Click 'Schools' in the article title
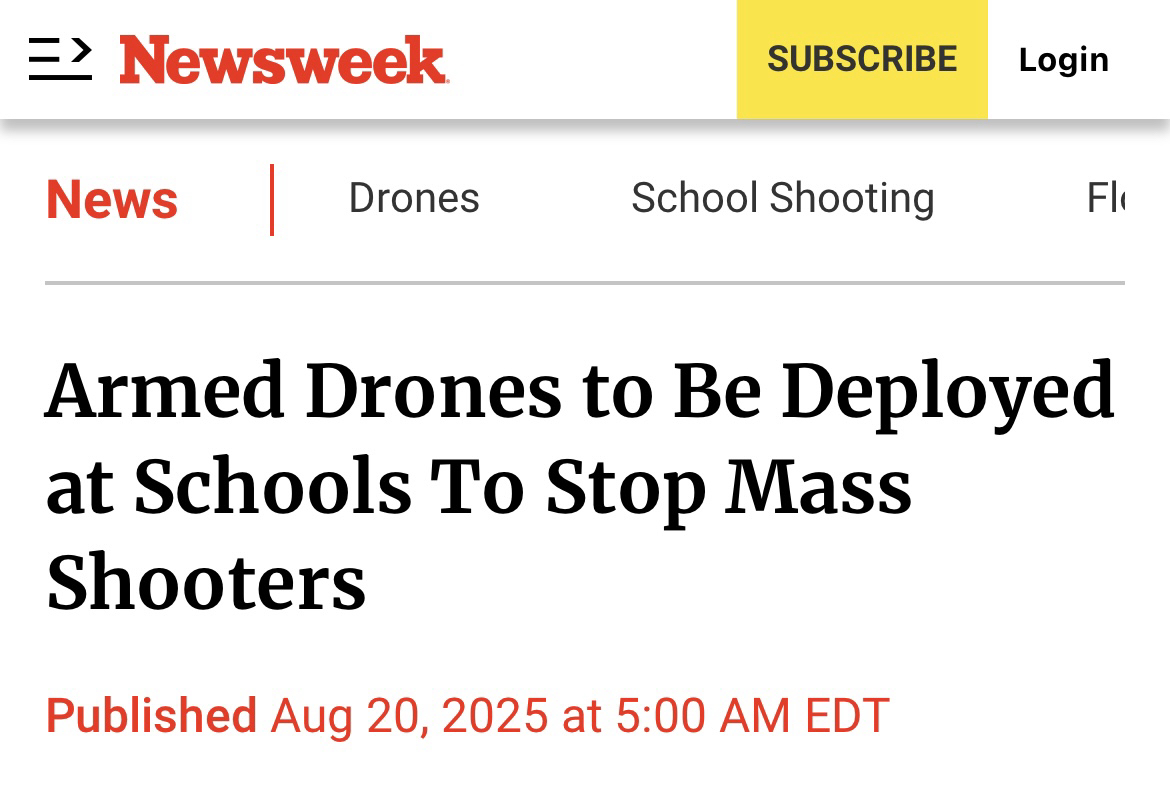This screenshot has width=1170, height=803. tap(272, 487)
